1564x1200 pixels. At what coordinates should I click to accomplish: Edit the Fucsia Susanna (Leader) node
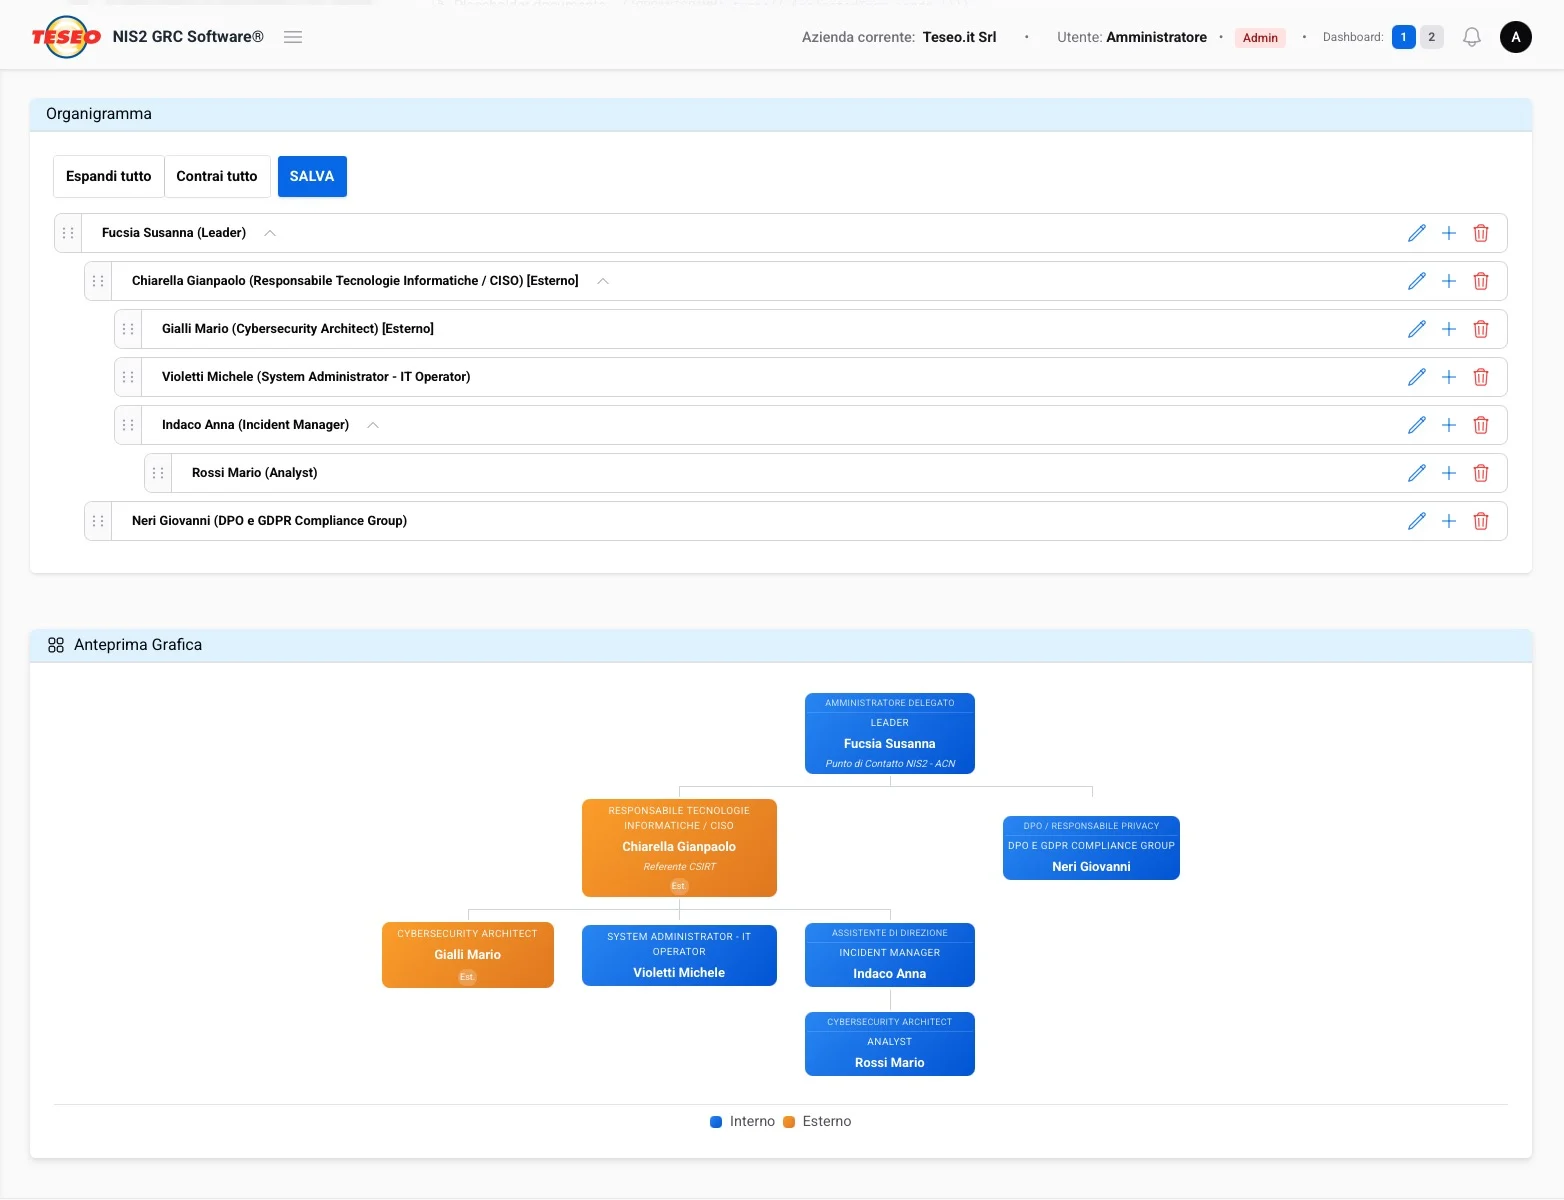point(1417,233)
